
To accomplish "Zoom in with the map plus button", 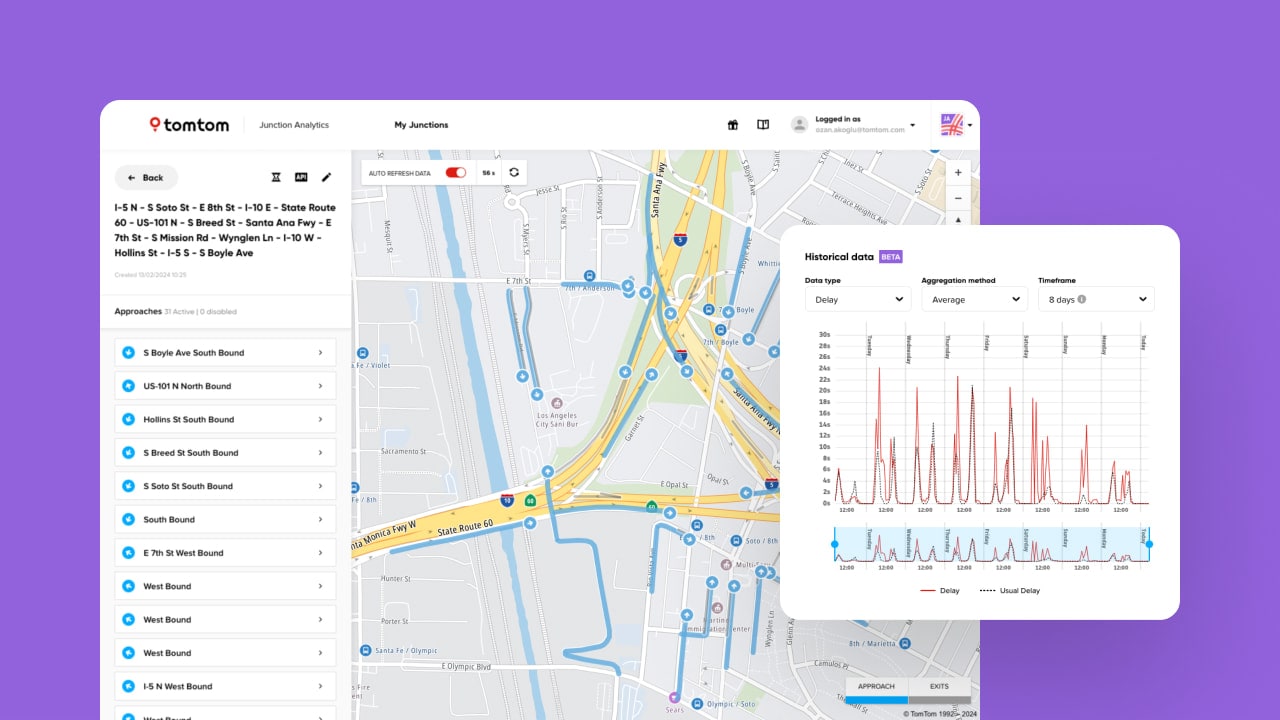I will point(958,172).
